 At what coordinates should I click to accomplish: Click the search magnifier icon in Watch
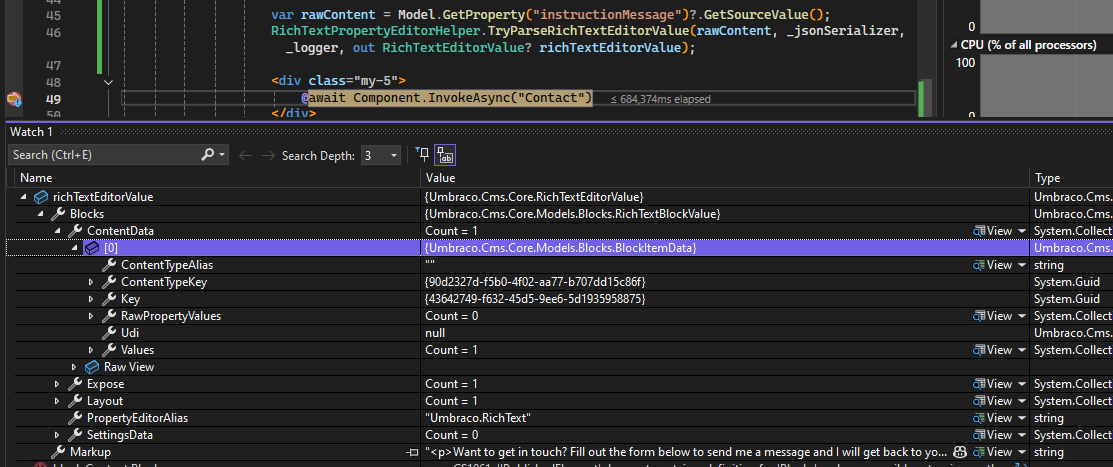point(208,155)
